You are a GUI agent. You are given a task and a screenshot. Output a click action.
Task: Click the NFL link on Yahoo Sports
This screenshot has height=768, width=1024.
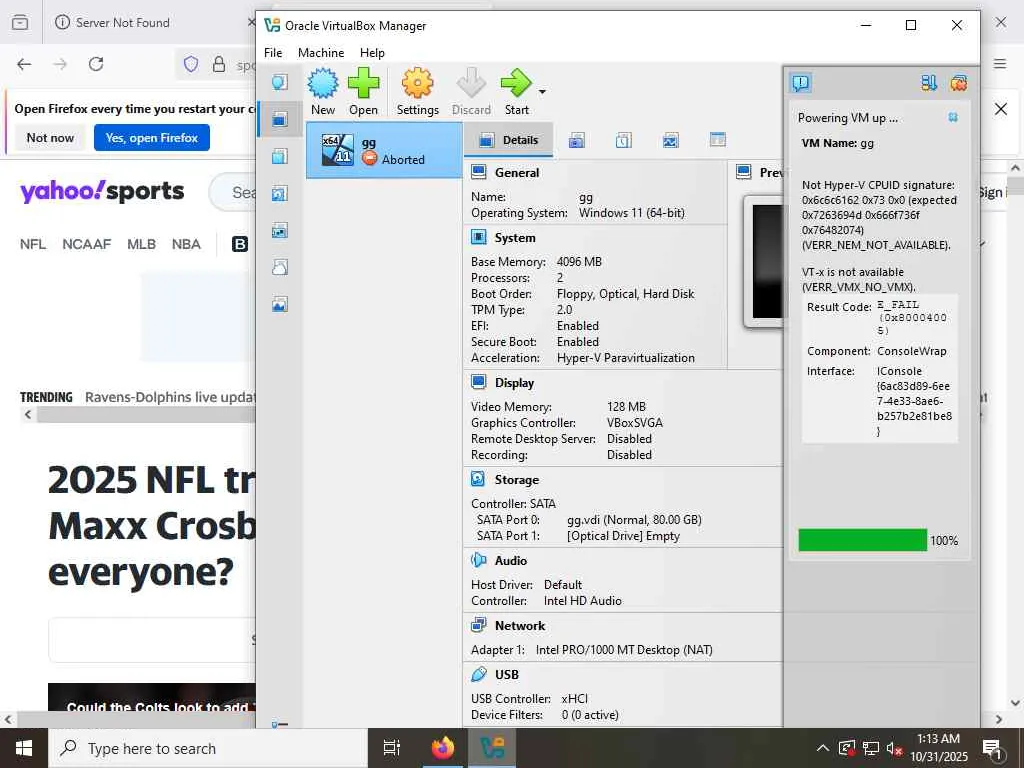point(33,244)
